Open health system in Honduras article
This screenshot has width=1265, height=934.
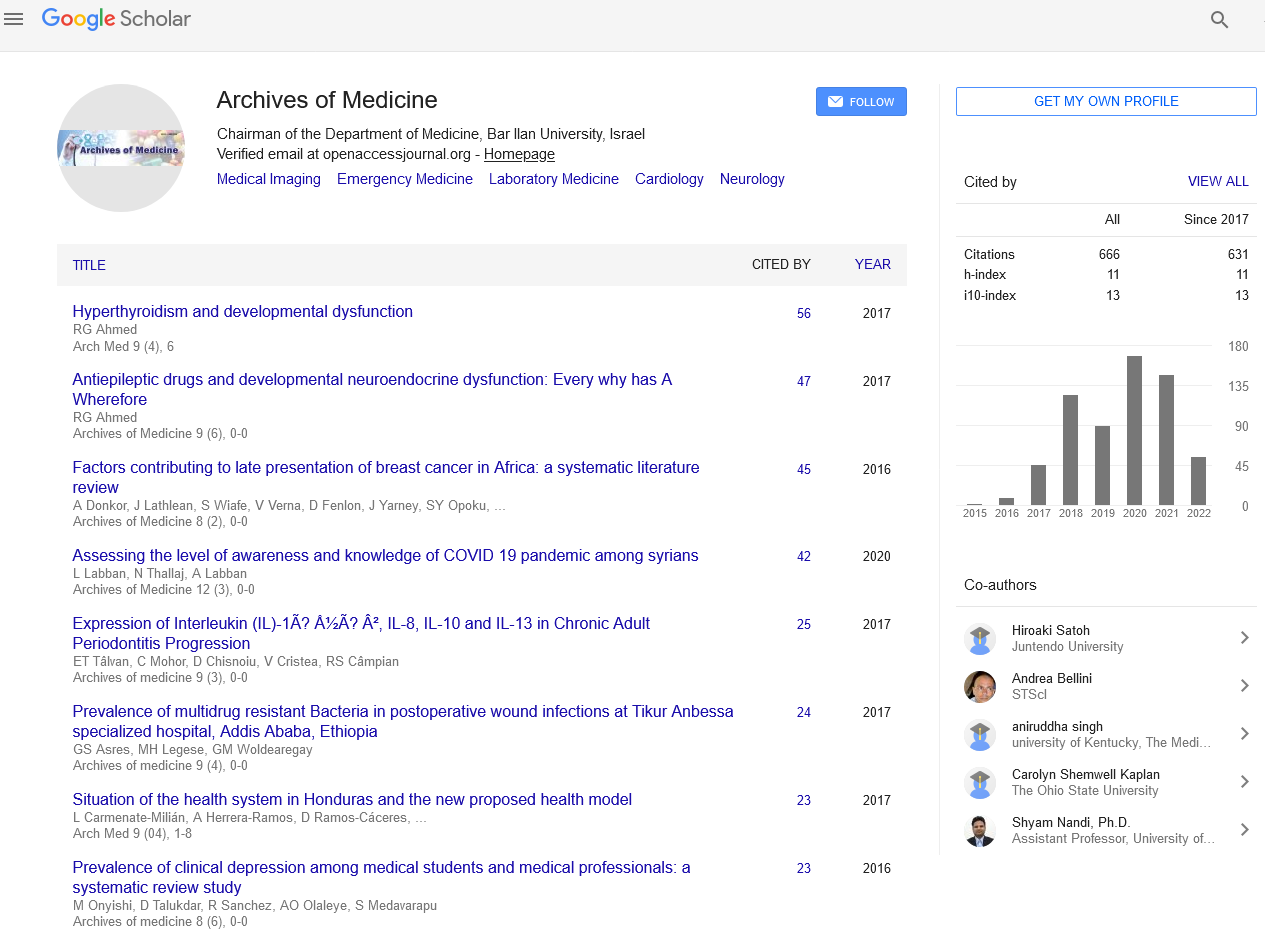352,800
